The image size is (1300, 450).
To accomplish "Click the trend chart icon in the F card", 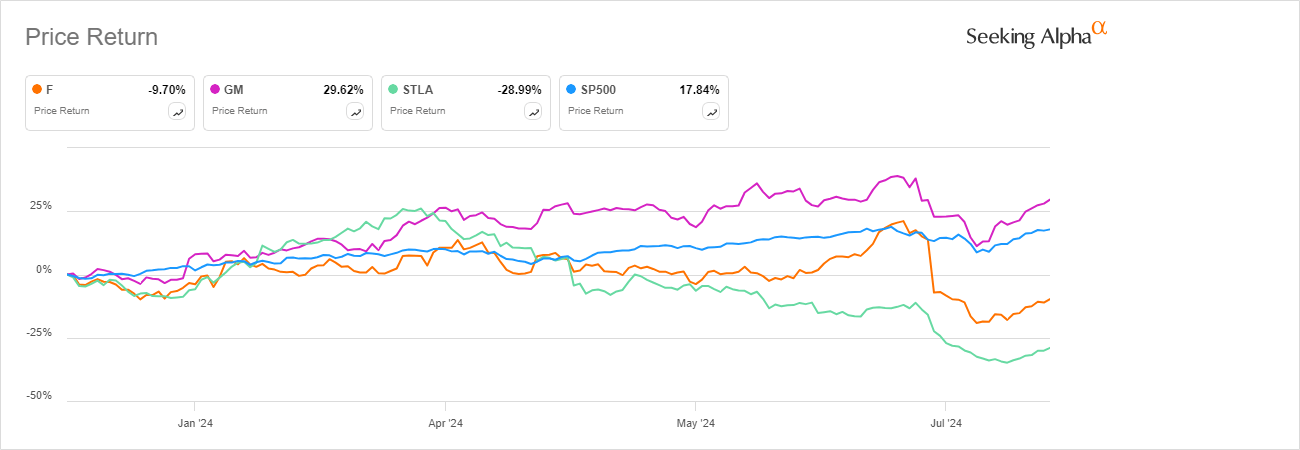I will [178, 112].
